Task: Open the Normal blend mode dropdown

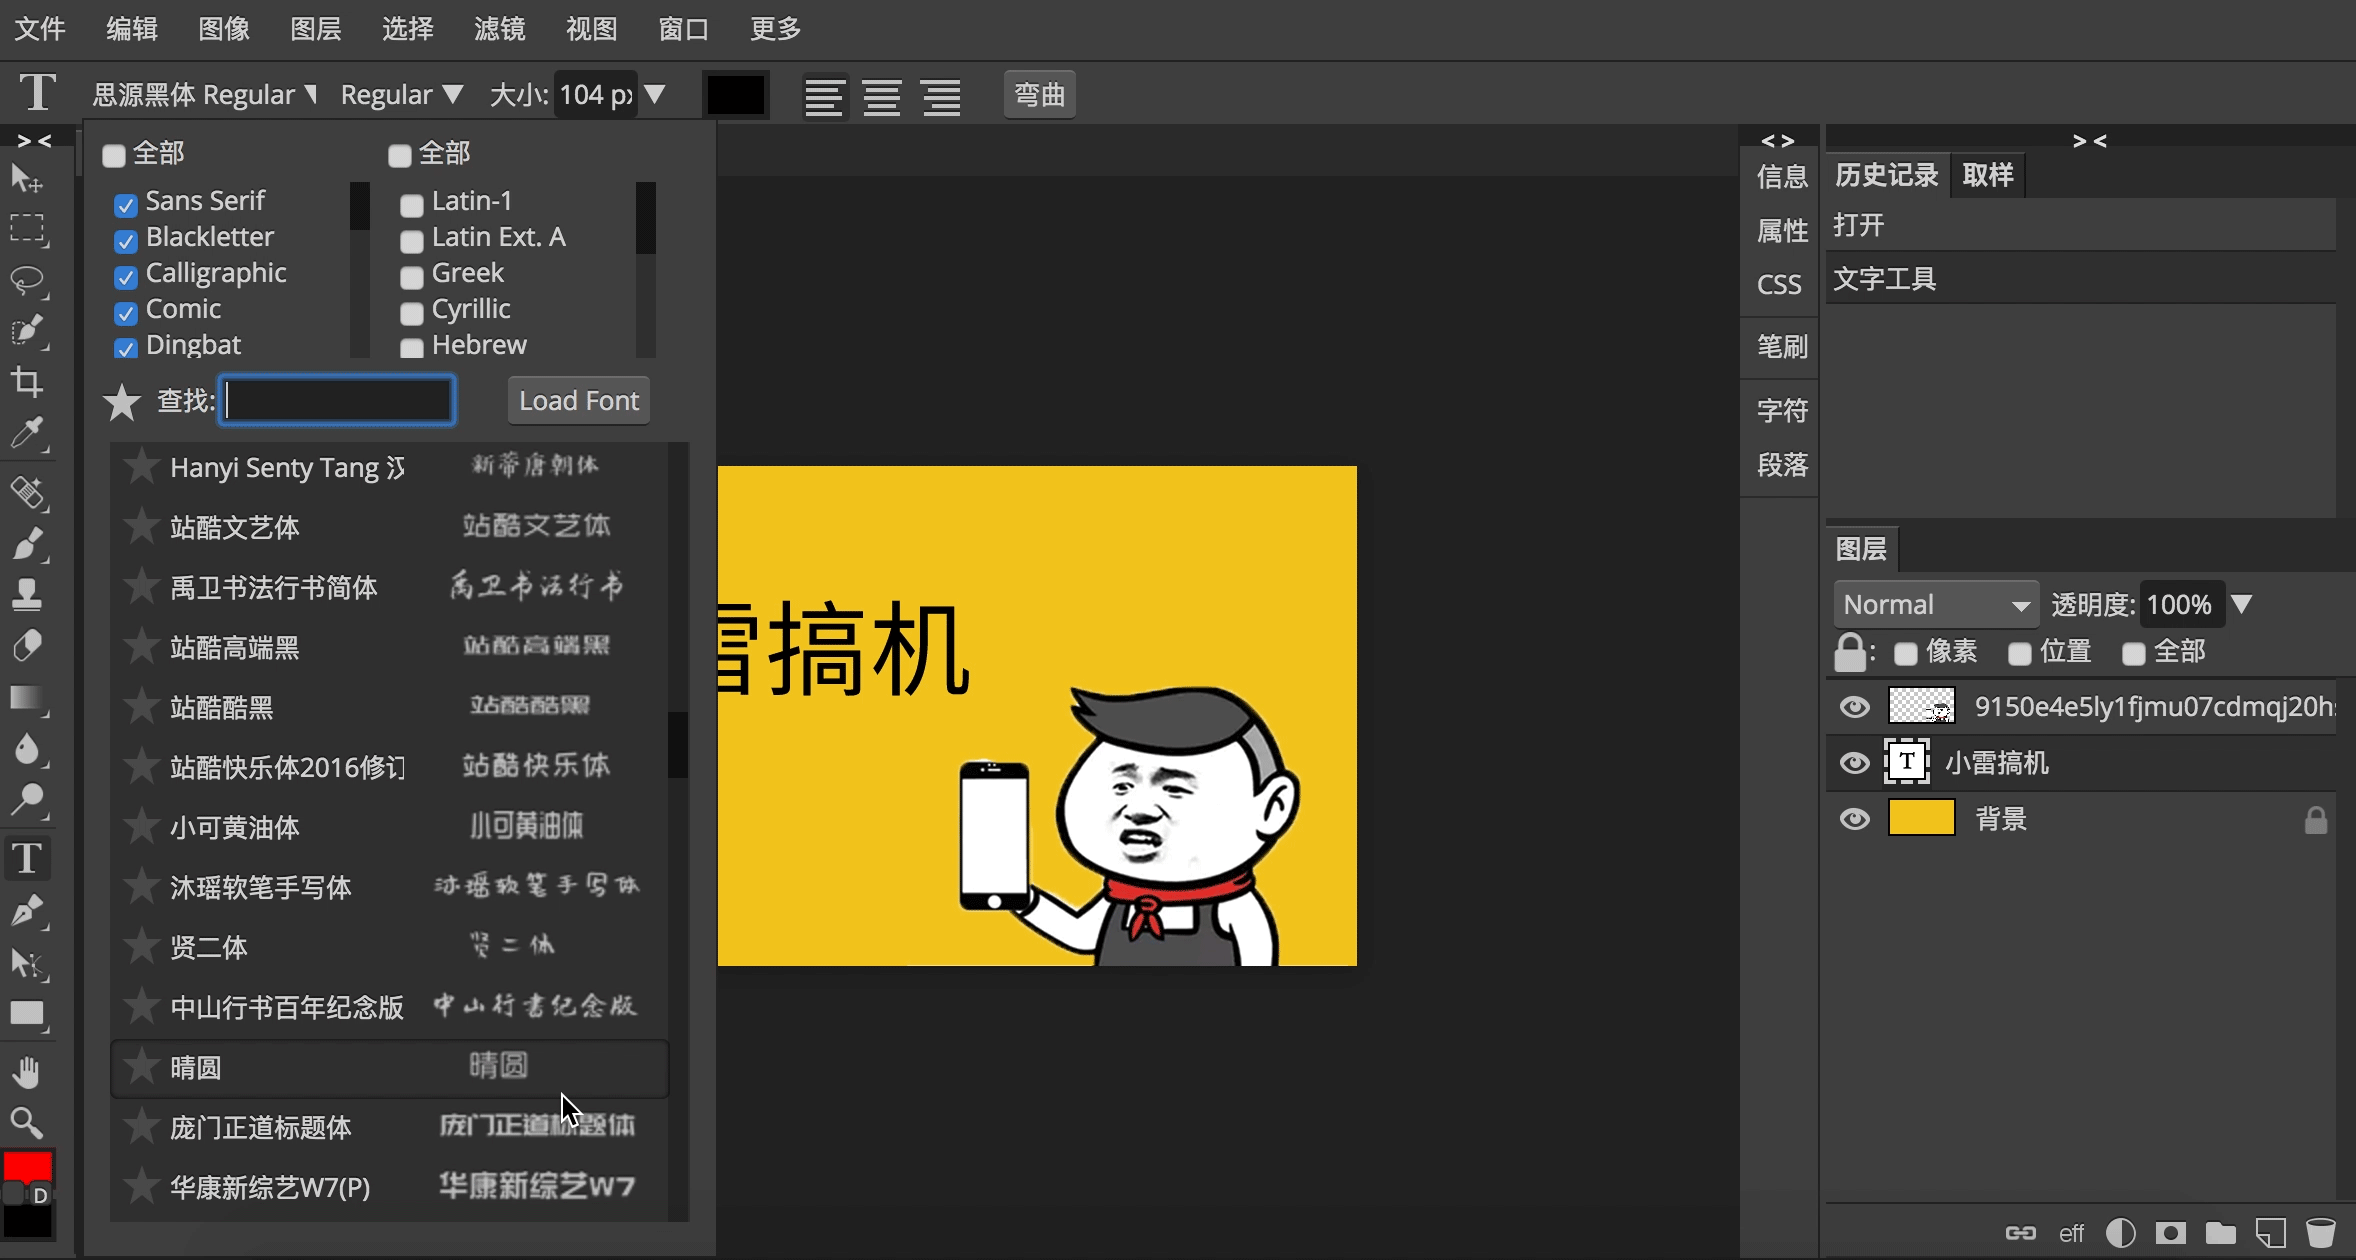Action: 1934,605
